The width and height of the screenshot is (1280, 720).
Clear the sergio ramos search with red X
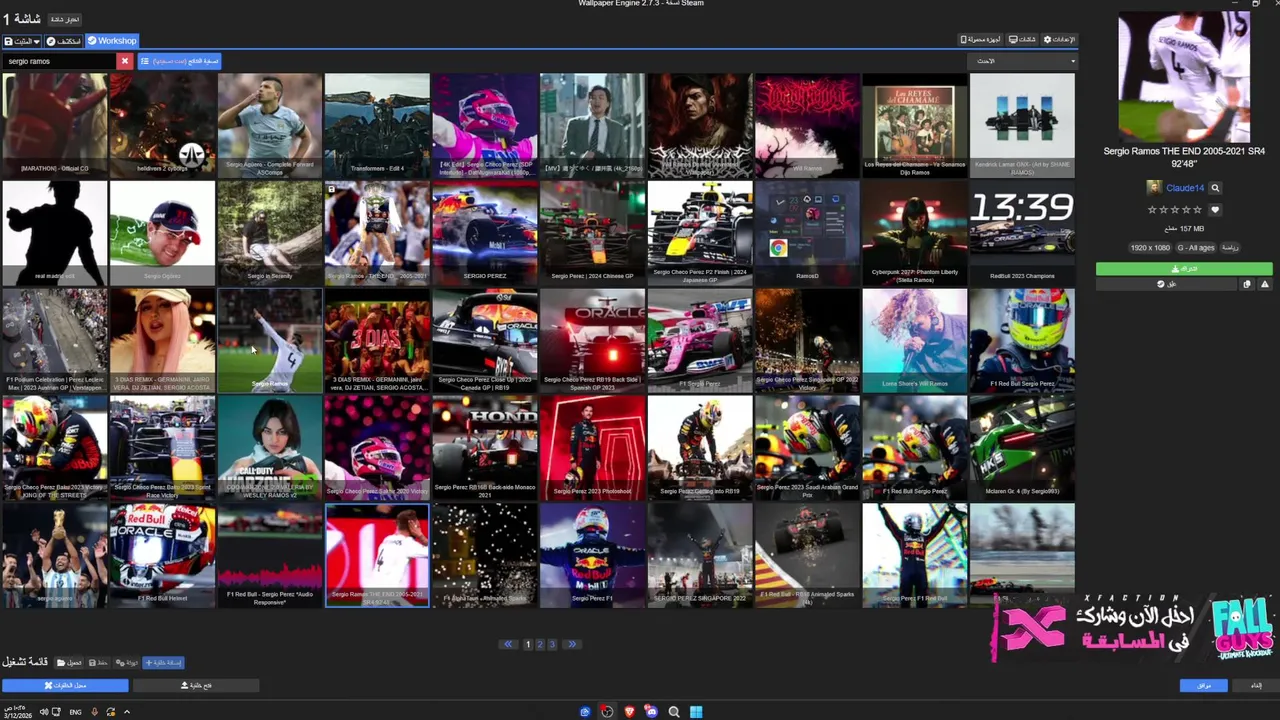tap(125, 61)
